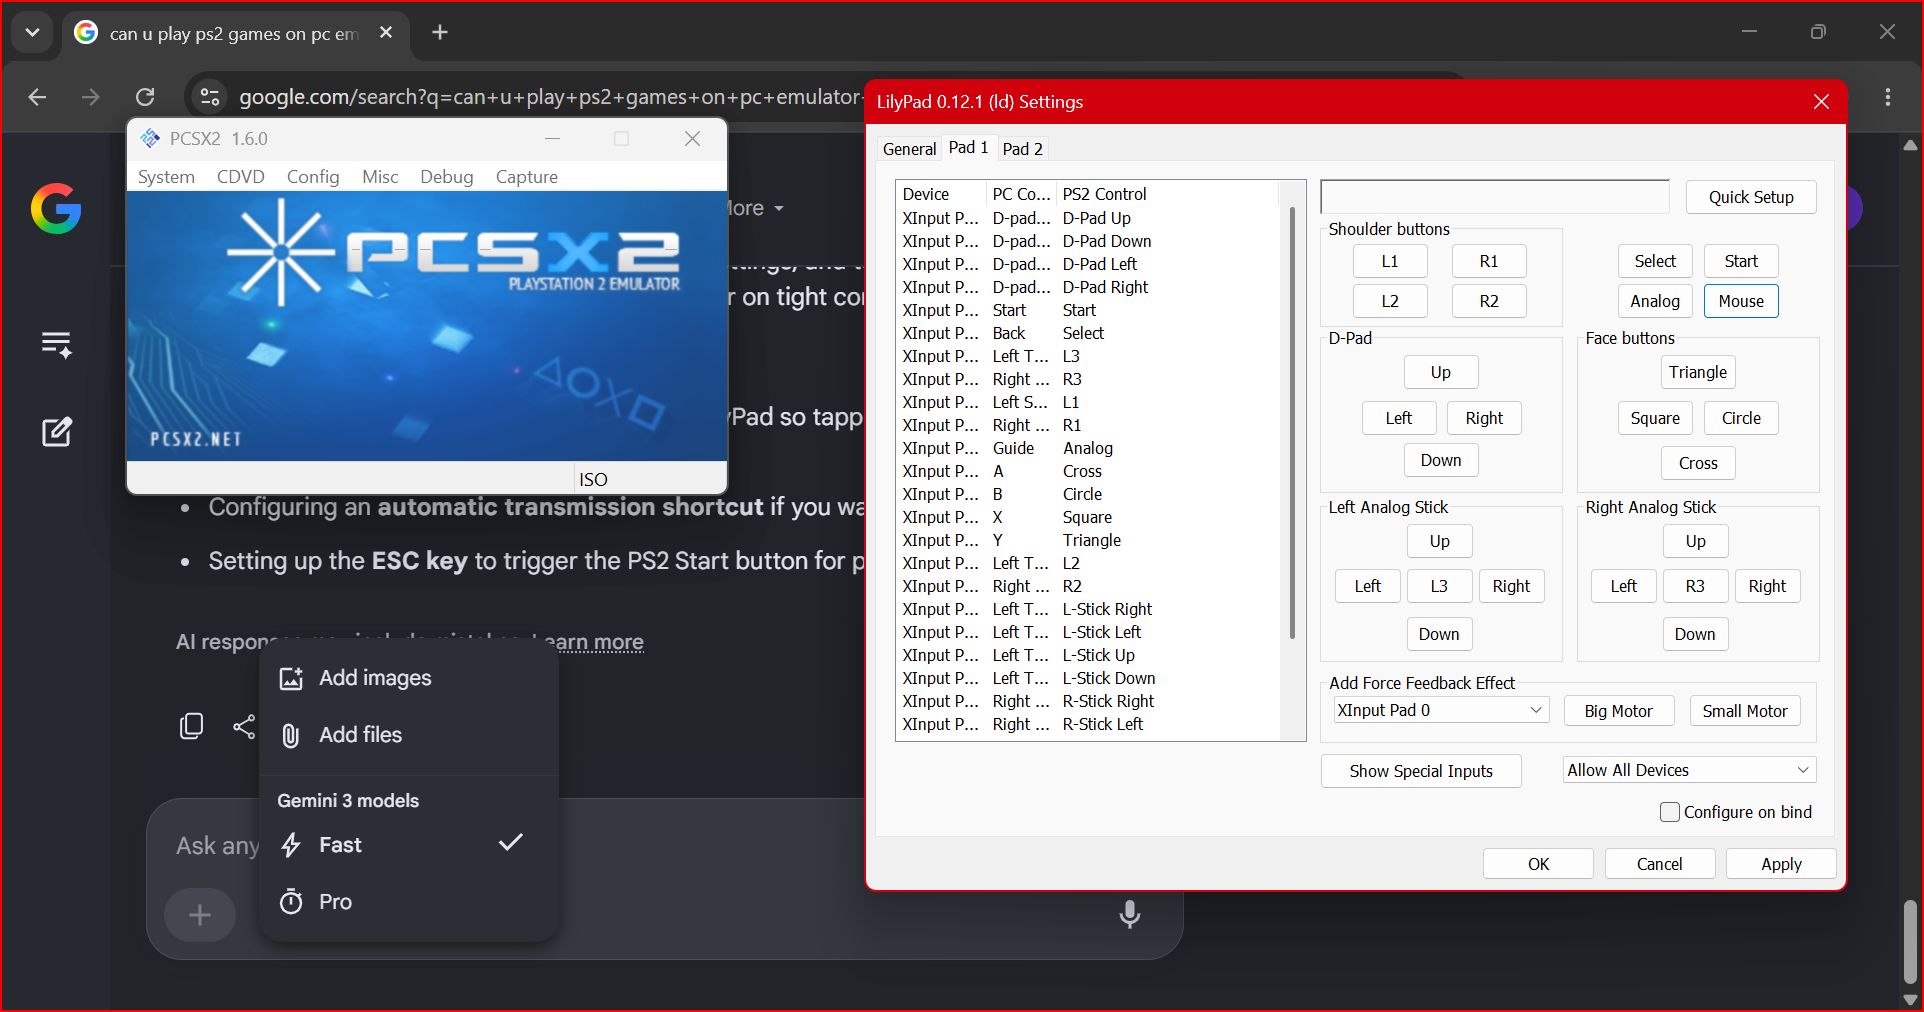
Task: Start a new chat with compose icon
Action: [56, 432]
